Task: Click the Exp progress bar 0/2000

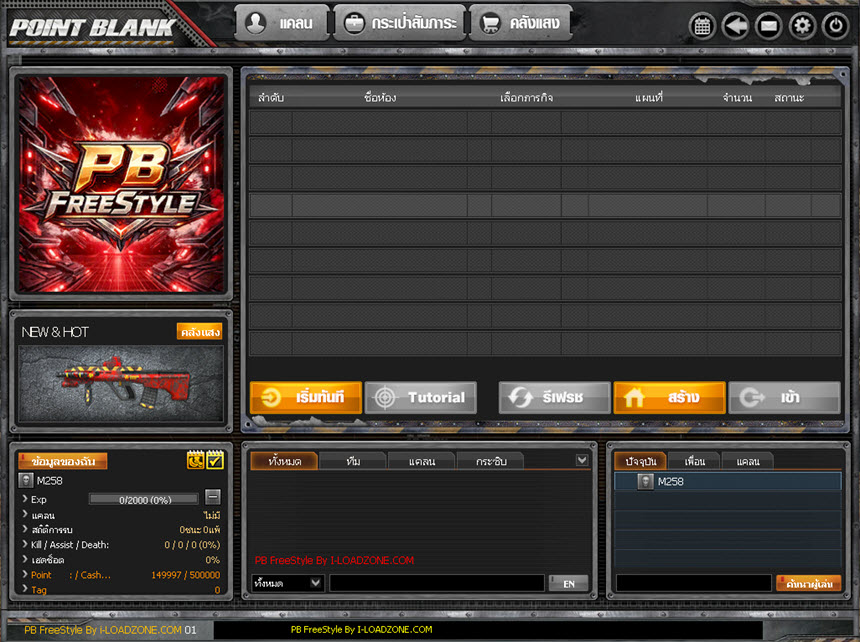Action: pos(144,499)
